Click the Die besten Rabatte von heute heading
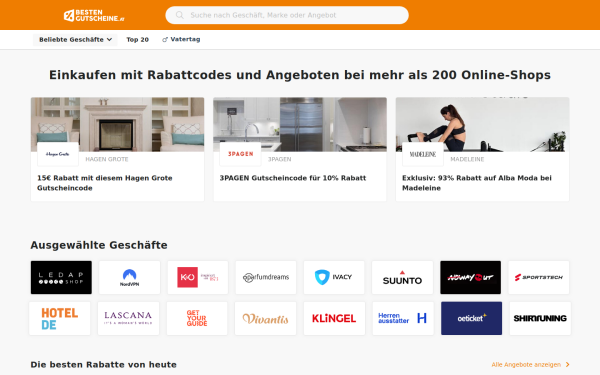The image size is (600, 375). [x=104, y=365]
